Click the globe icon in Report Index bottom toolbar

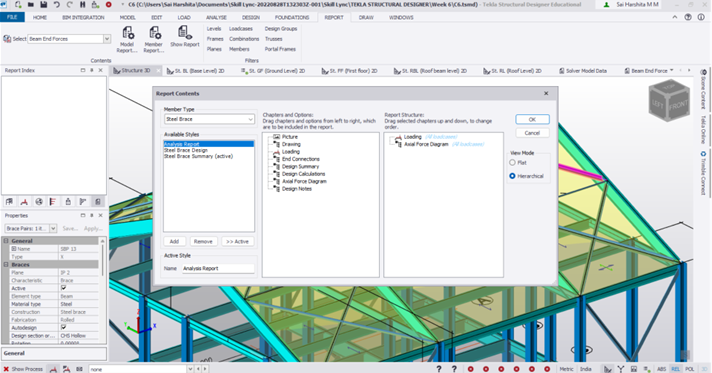pos(39,202)
